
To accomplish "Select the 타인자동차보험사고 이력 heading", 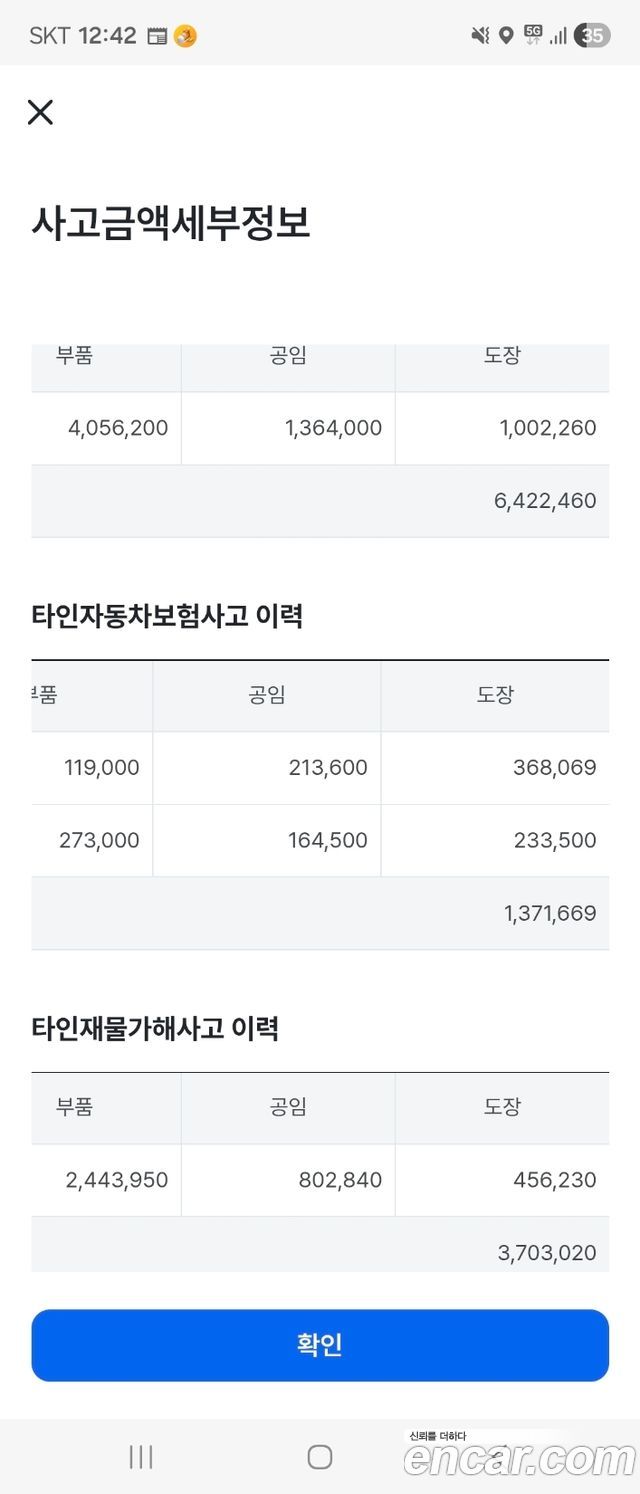I will pyautogui.click(x=167, y=616).
